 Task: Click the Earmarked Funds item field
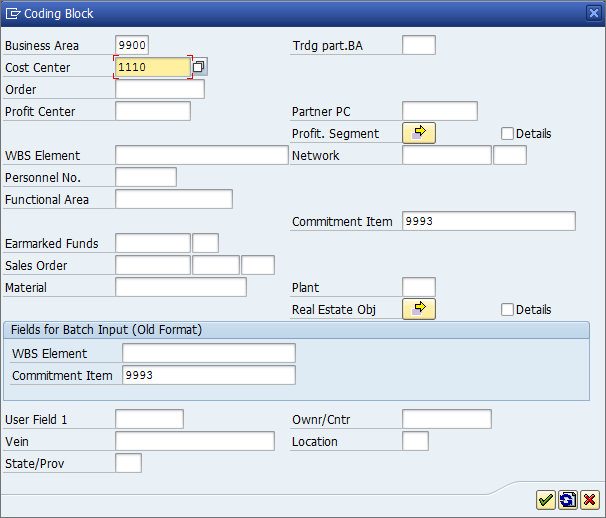pyautogui.click(x=206, y=244)
